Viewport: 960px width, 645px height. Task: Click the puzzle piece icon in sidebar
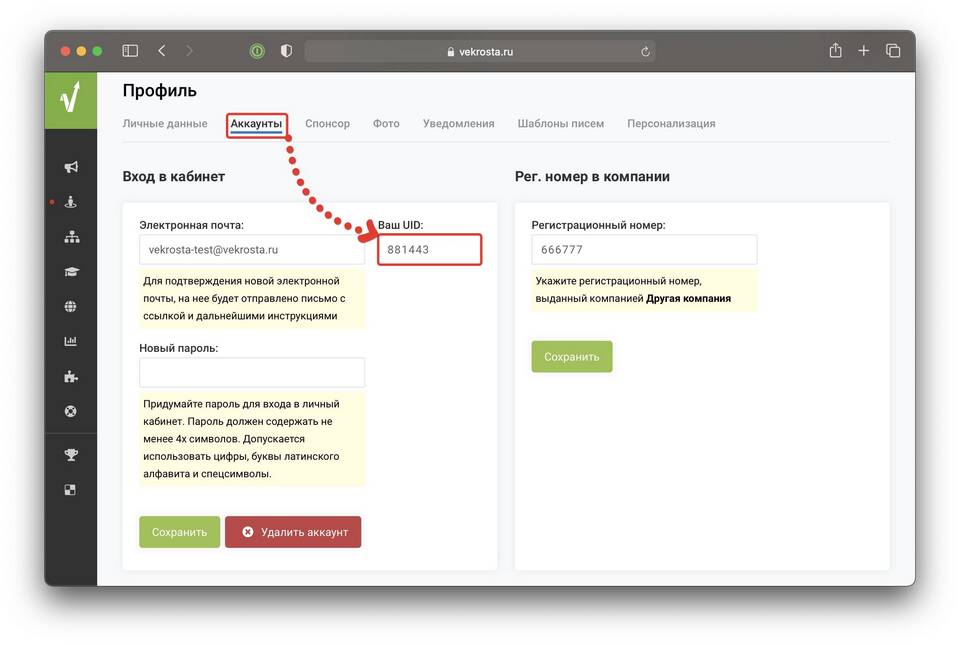tap(71, 377)
